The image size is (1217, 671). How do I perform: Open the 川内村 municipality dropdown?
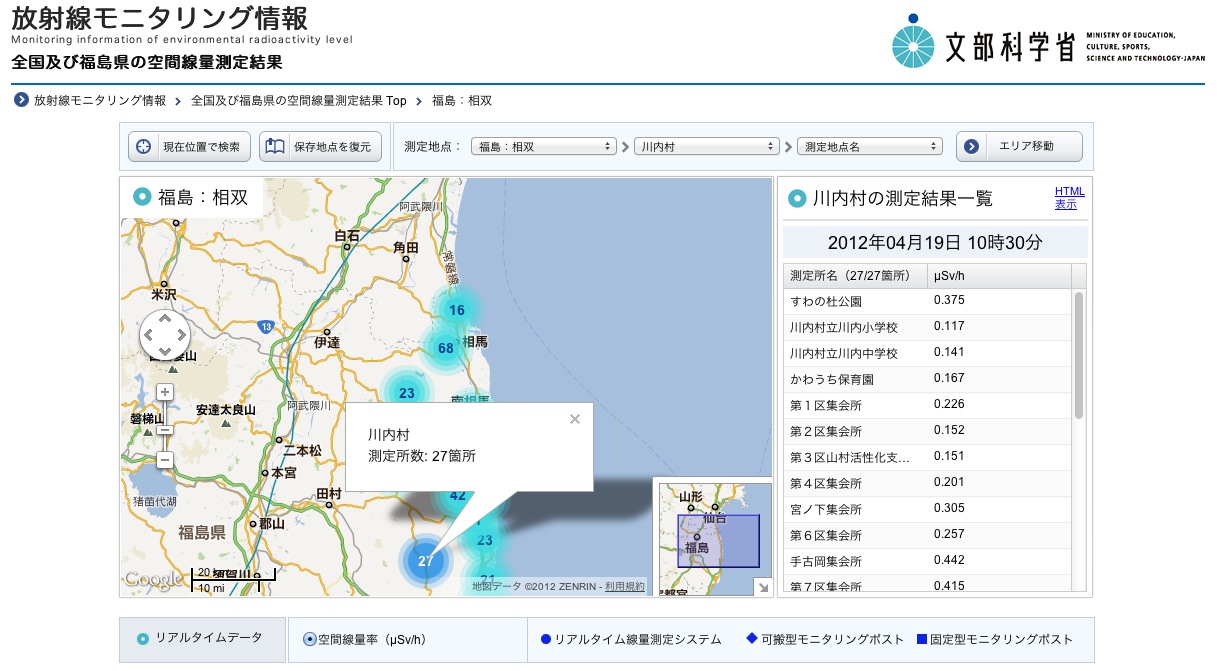(x=708, y=146)
